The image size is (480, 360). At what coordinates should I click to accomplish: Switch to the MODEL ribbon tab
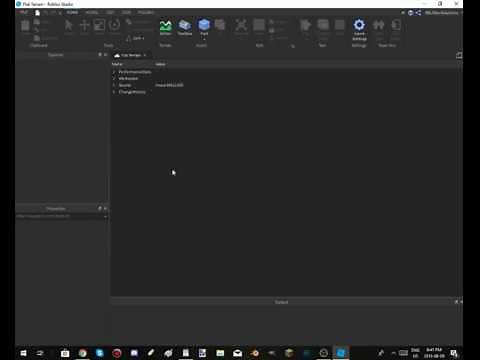pyautogui.click(x=91, y=12)
